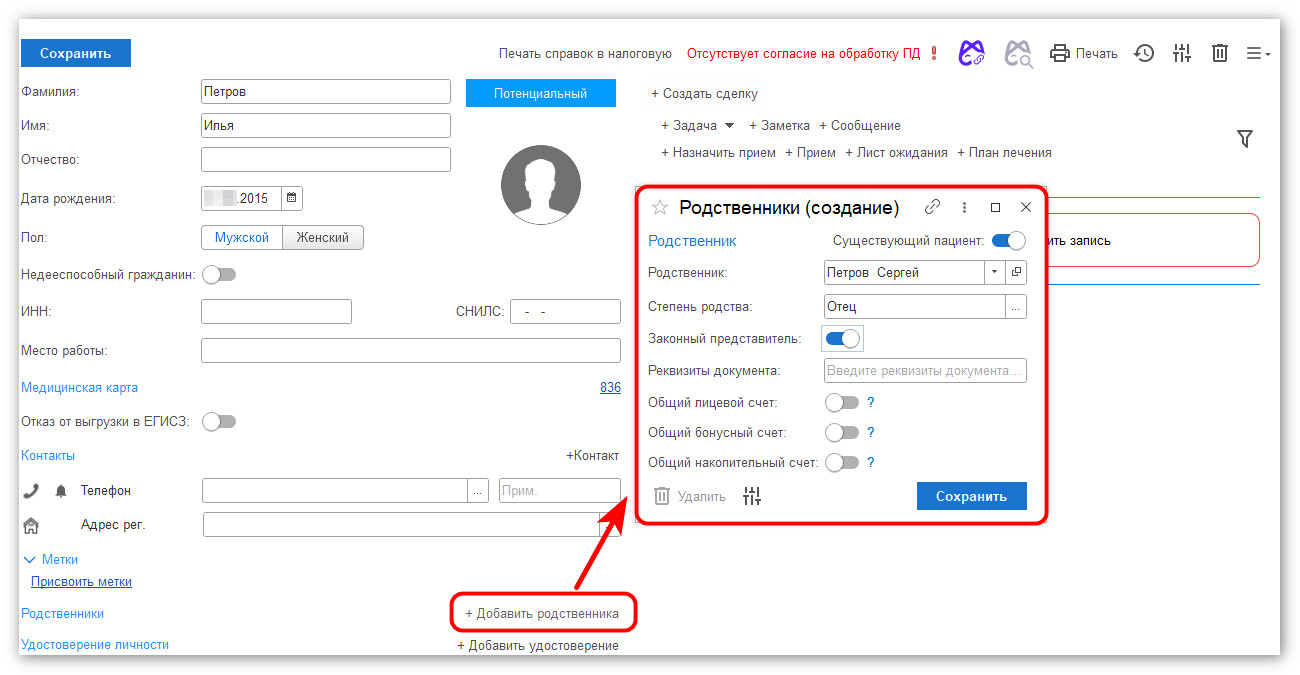1300x675 pixels.
Task: Maximize the Родственники dialog
Action: 995,207
